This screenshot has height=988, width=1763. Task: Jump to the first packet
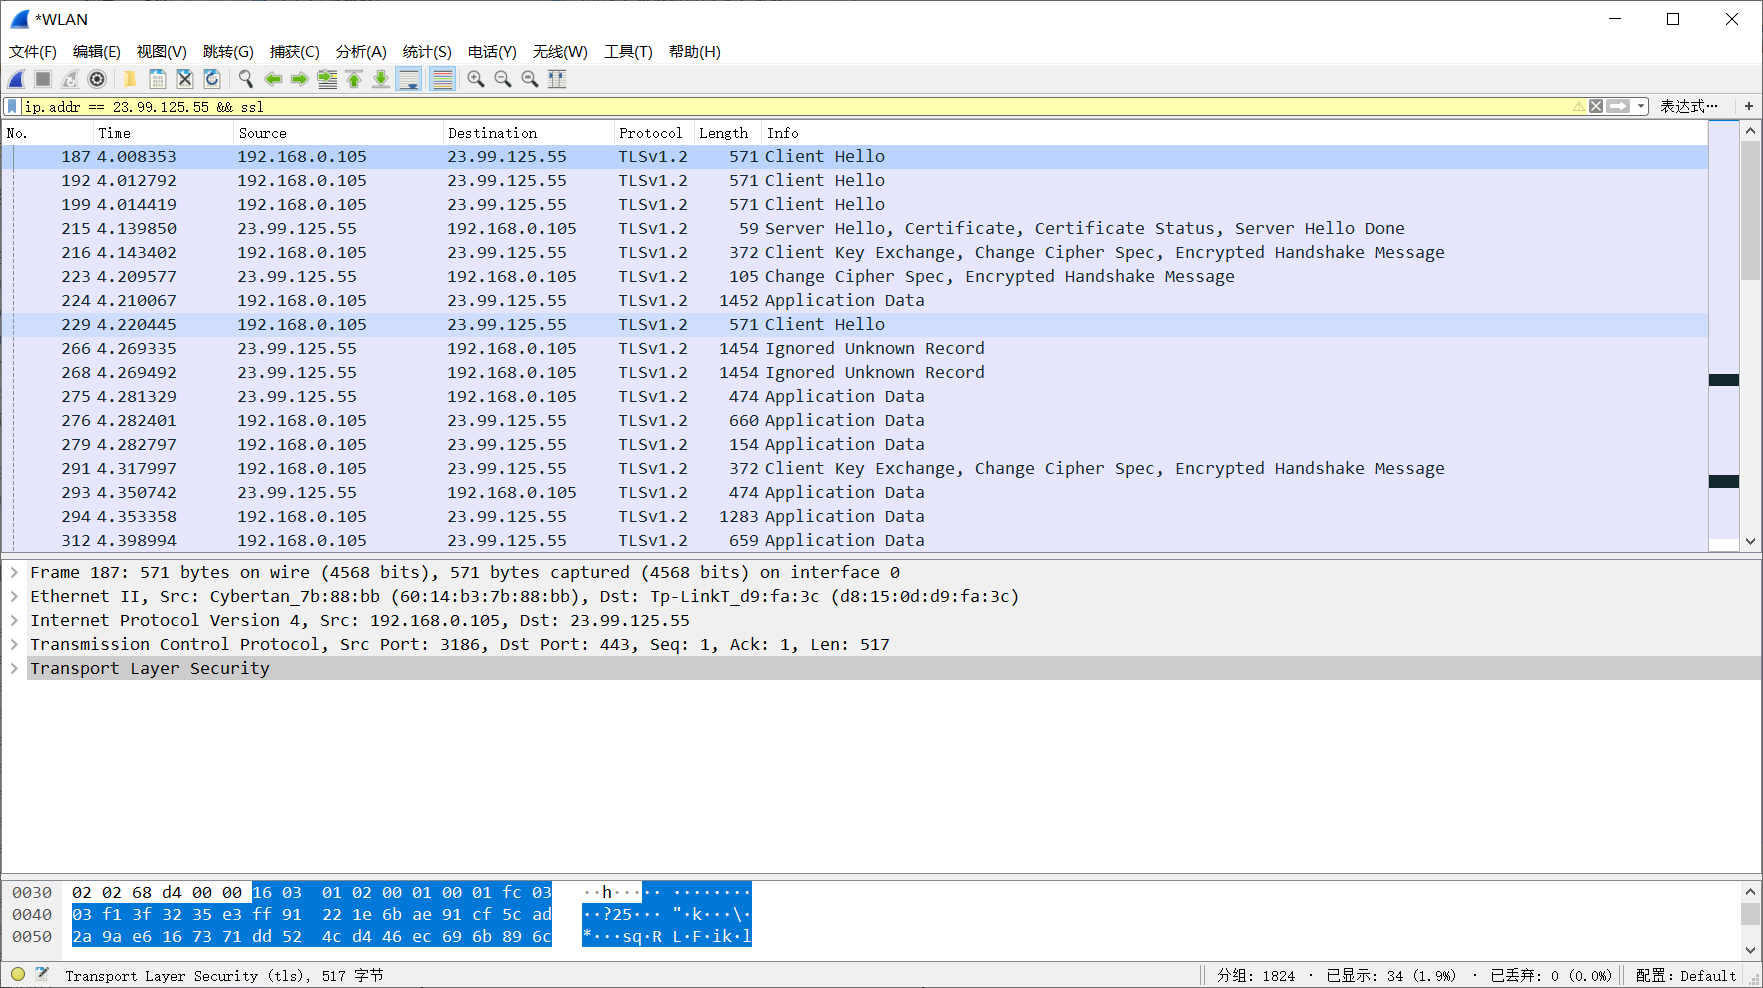pyautogui.click(x=353, y=79)
